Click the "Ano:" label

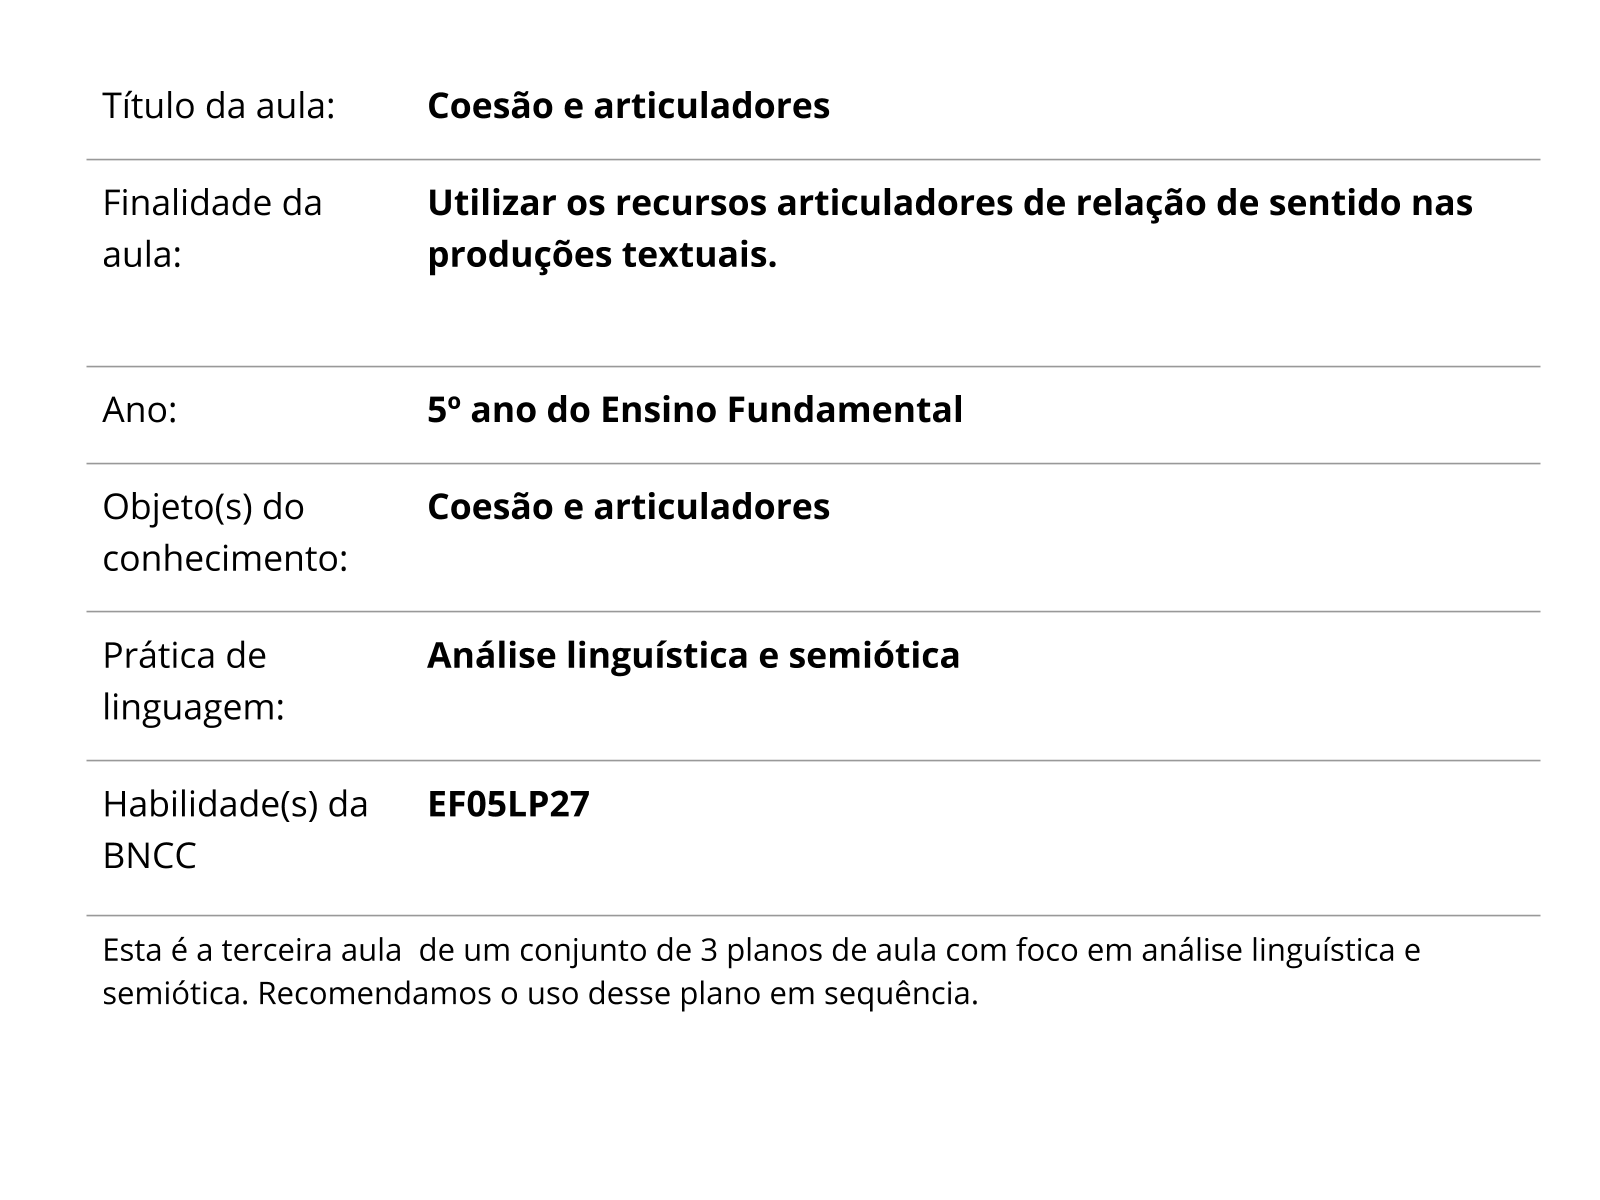point(139,410)
